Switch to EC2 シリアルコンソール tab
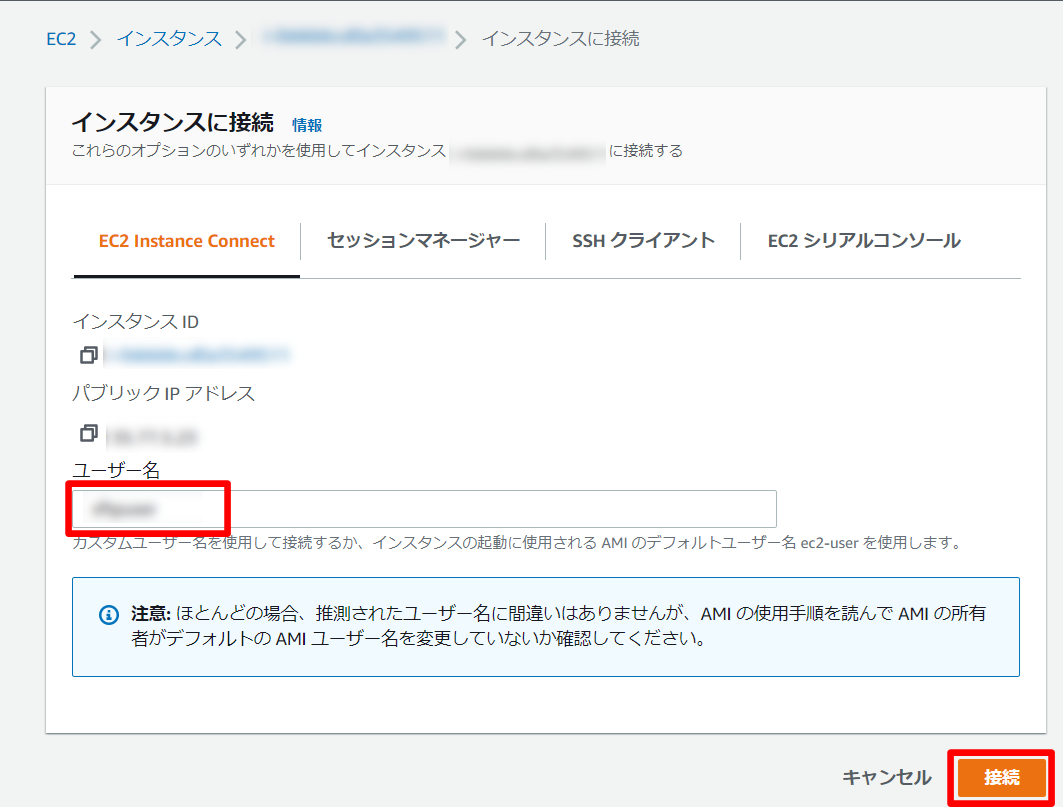 pos(864,241)
